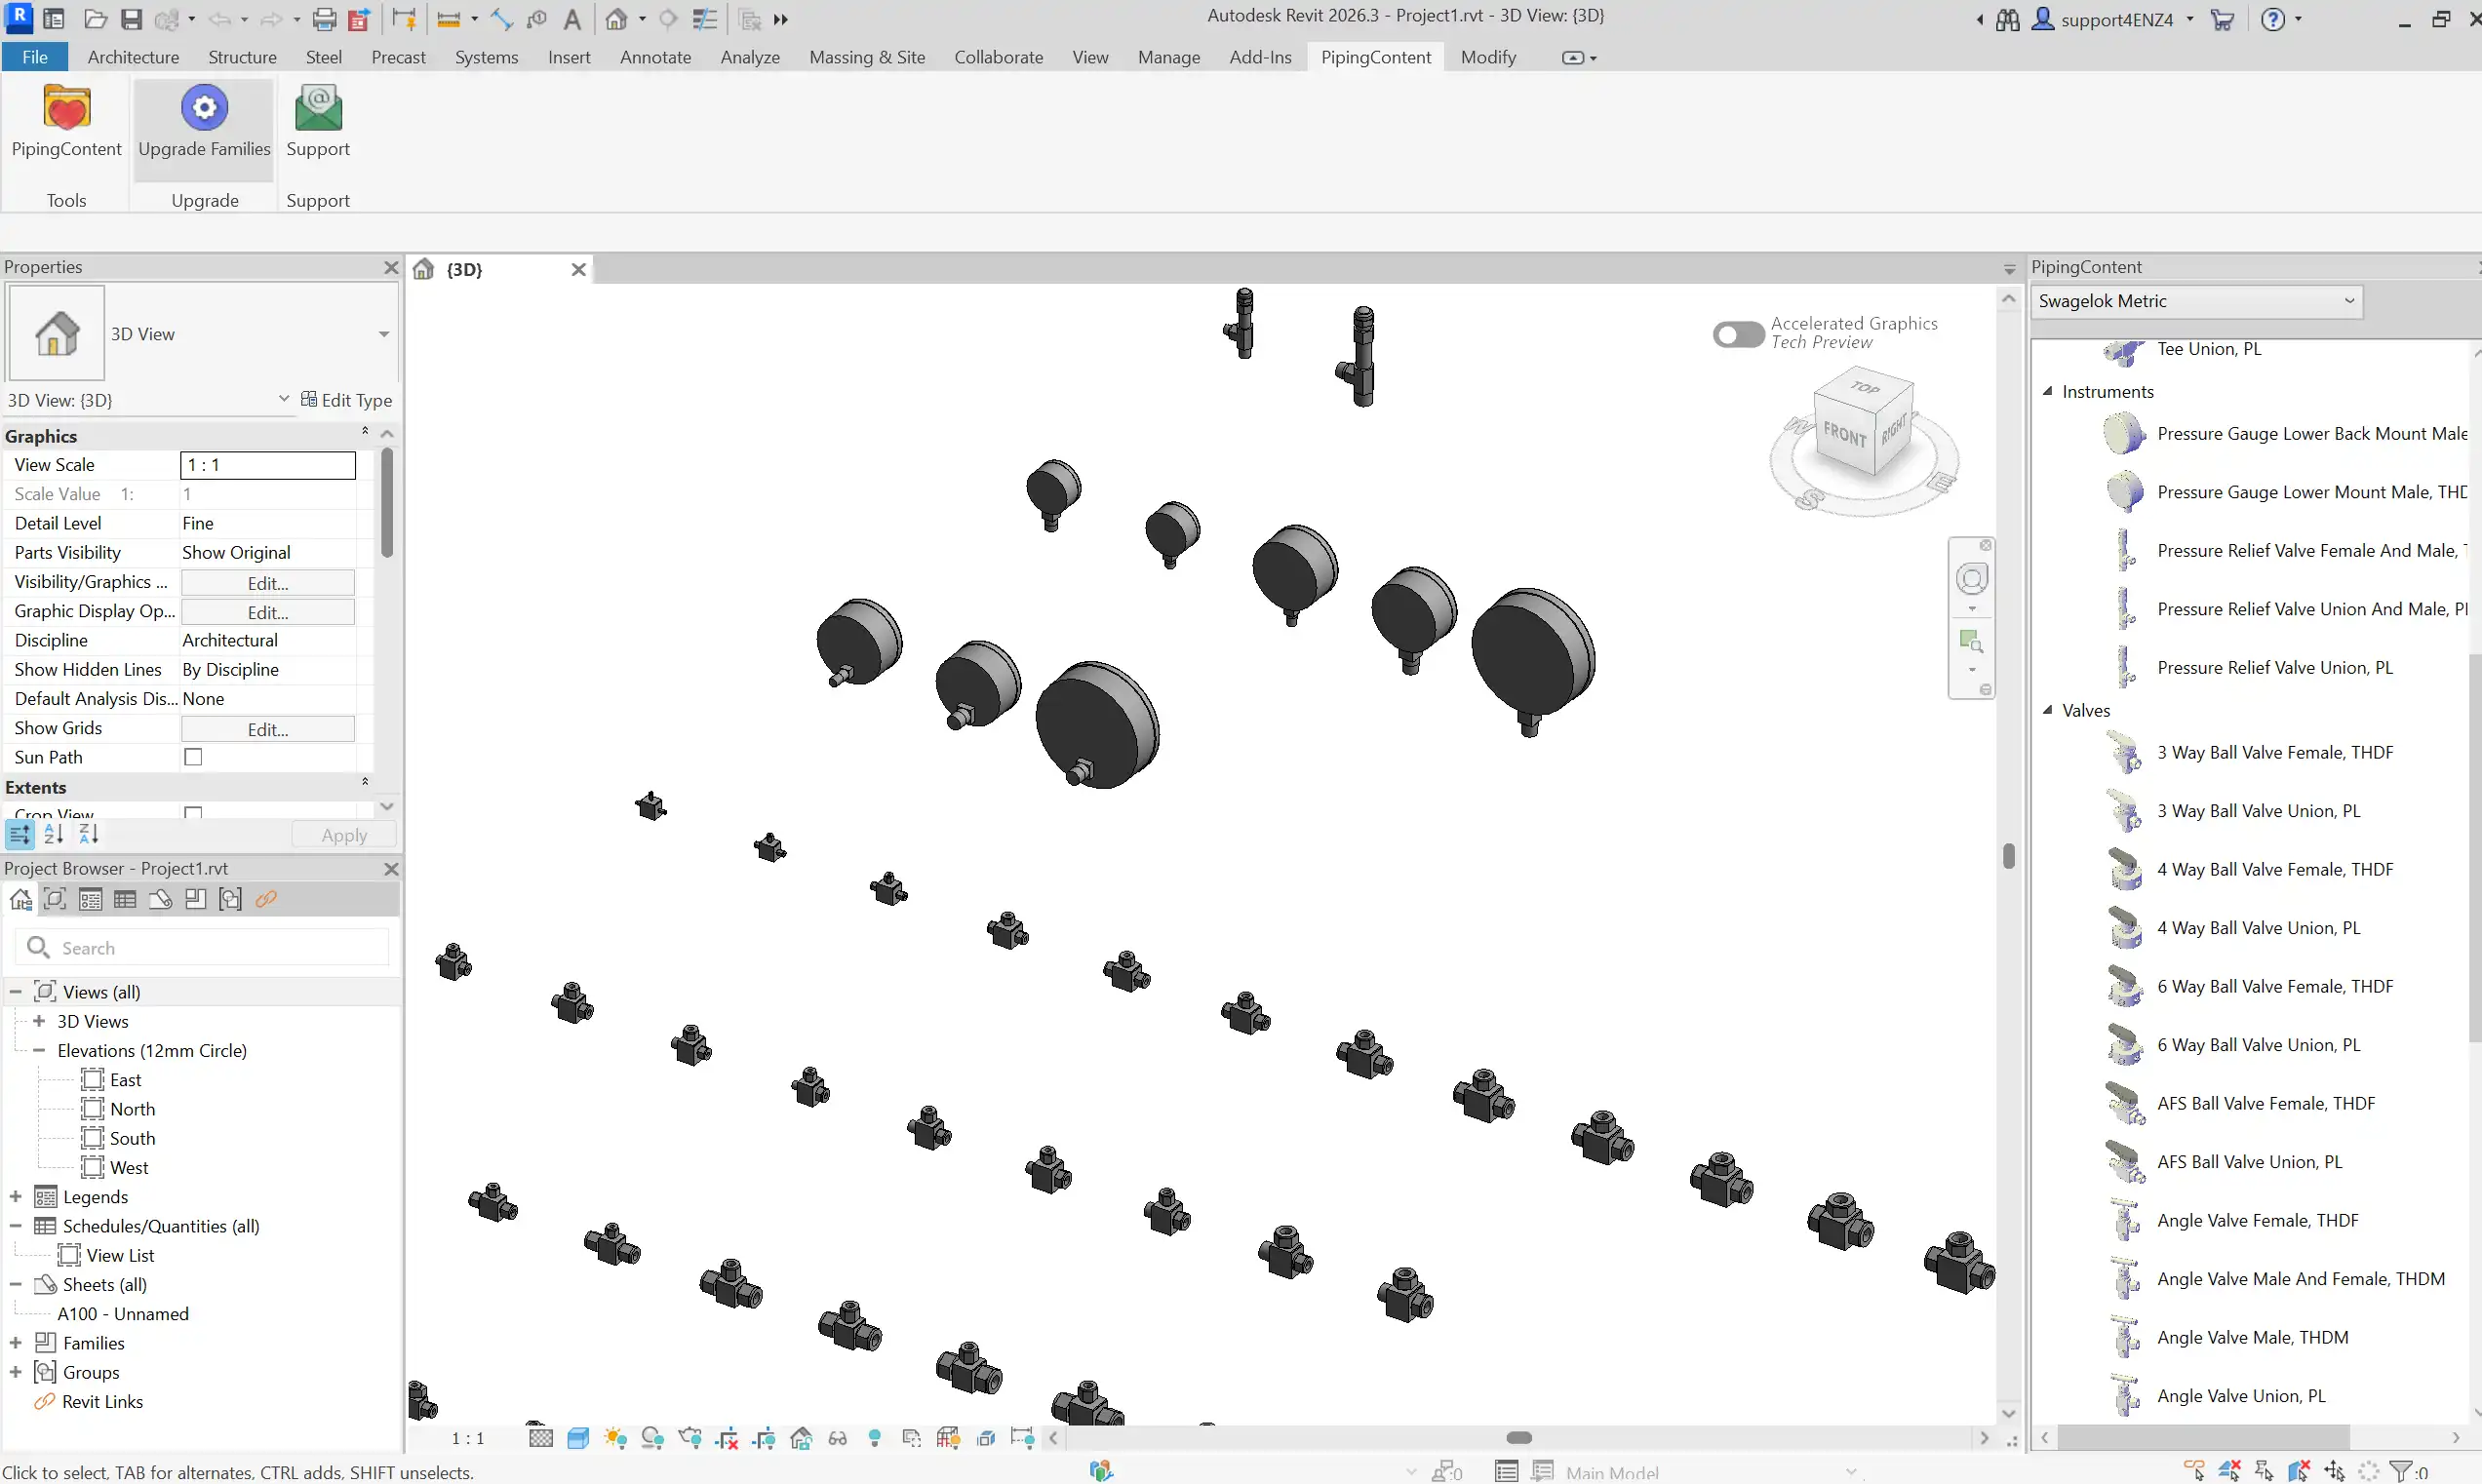
Task: Toggle Accelerated Graphics Tech Preview switch
Action: pos(1738,334)
